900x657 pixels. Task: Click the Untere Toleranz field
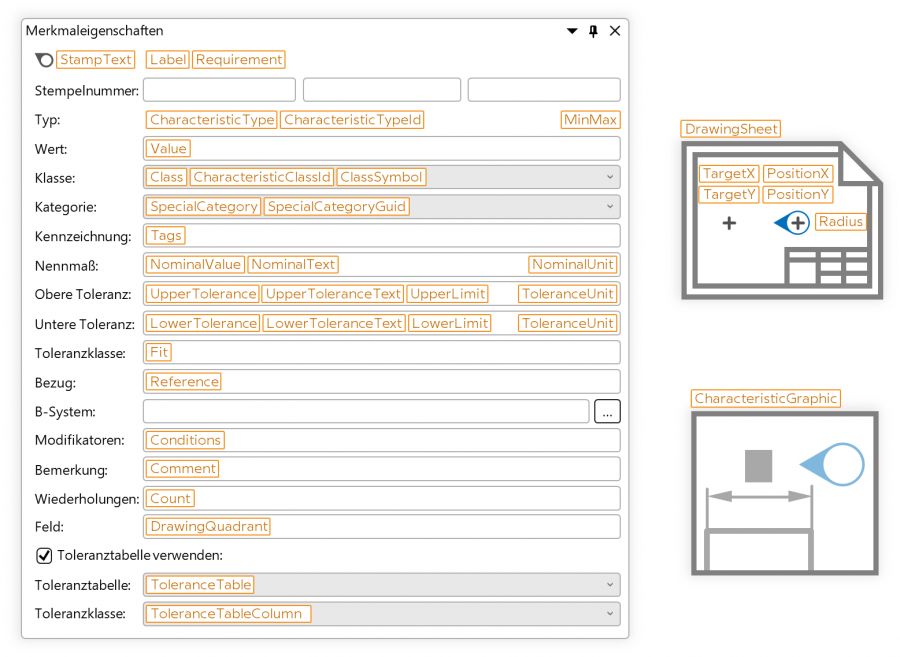(382, 323)
